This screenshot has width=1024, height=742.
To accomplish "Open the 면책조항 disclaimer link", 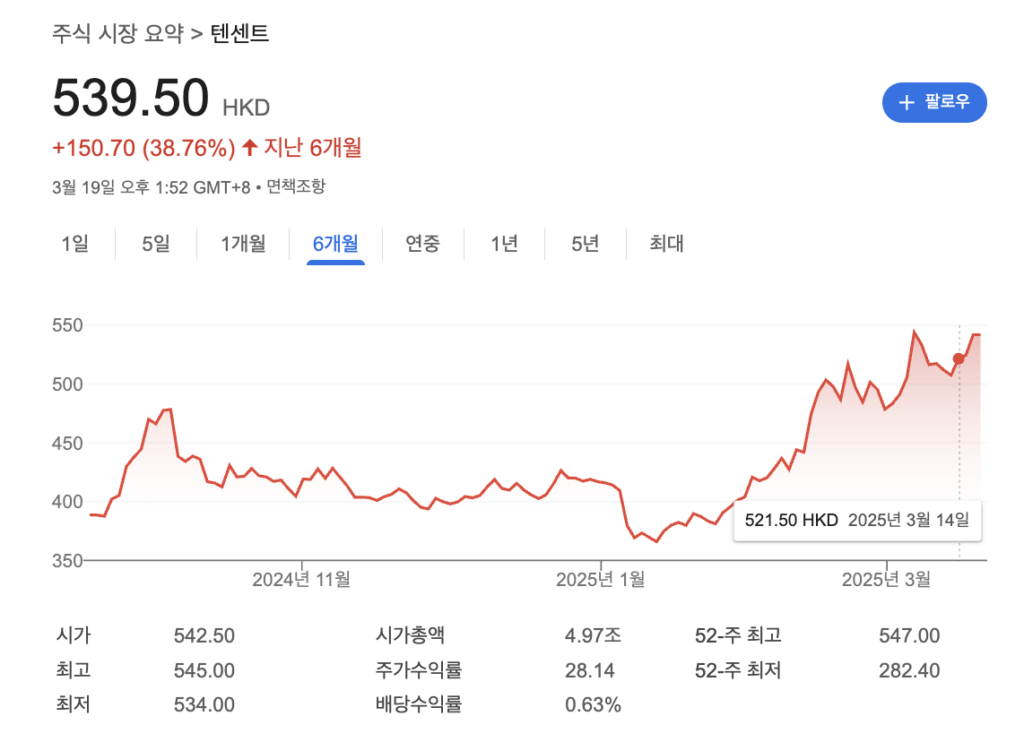I will click(x=295, y=187).
